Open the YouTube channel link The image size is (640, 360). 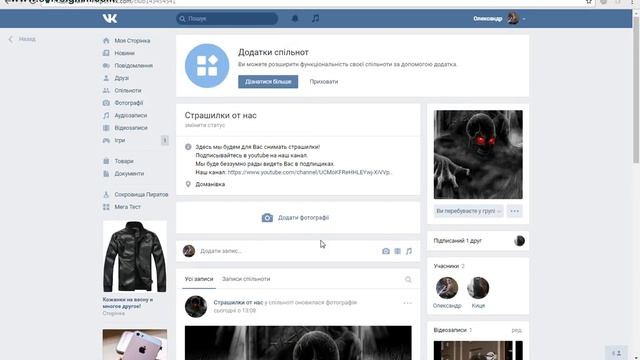tap(309, 172)
